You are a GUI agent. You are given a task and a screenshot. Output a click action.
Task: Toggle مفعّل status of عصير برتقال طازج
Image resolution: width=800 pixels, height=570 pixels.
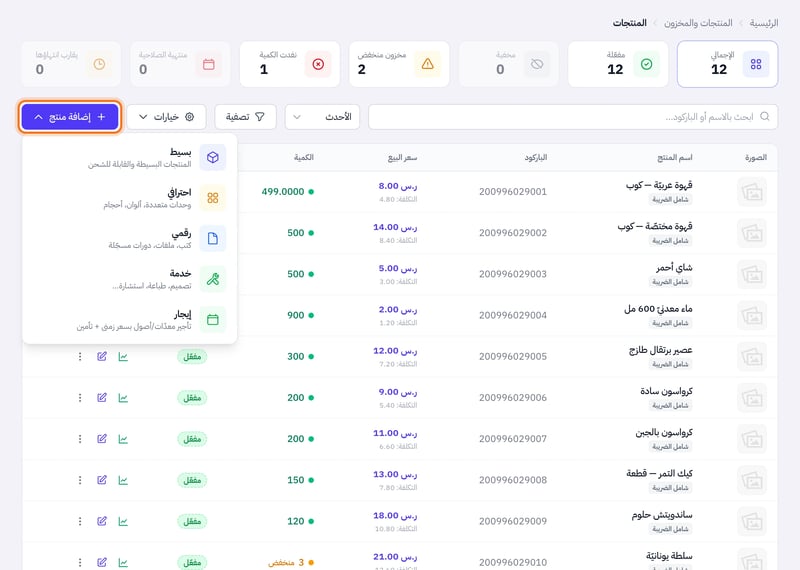pyautogui.click(x=192, y=357)
